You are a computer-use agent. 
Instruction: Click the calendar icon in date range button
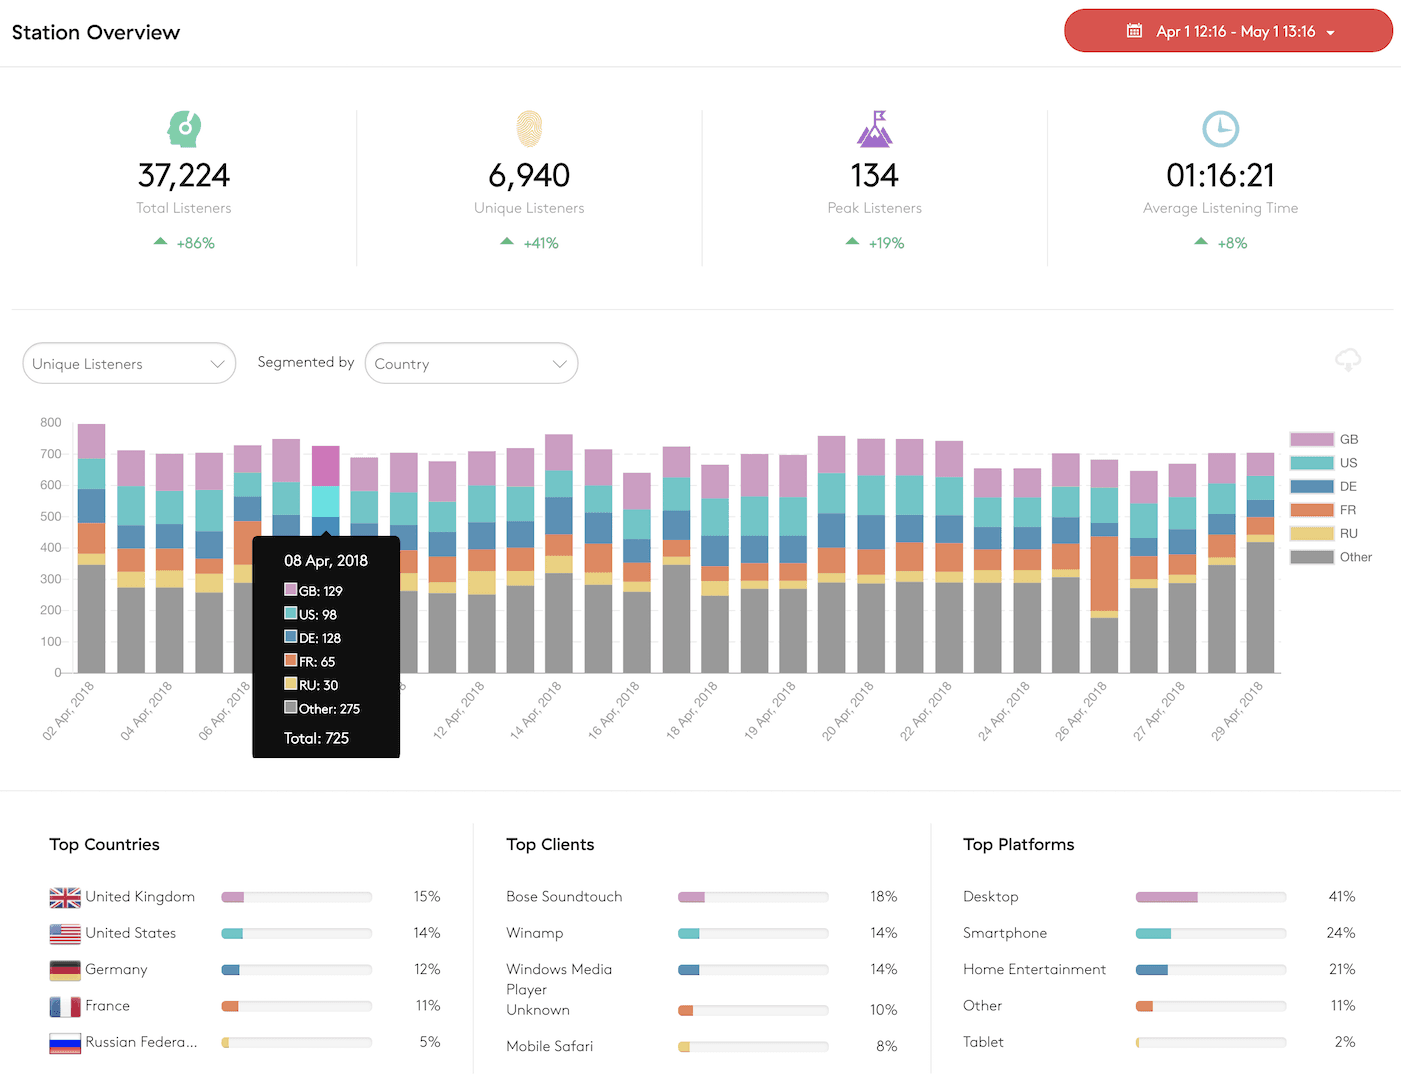[1134, 31]
